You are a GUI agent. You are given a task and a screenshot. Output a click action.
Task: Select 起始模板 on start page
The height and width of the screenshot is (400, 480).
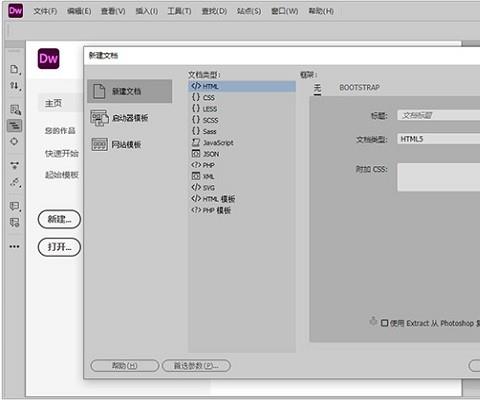pos(62,175)
